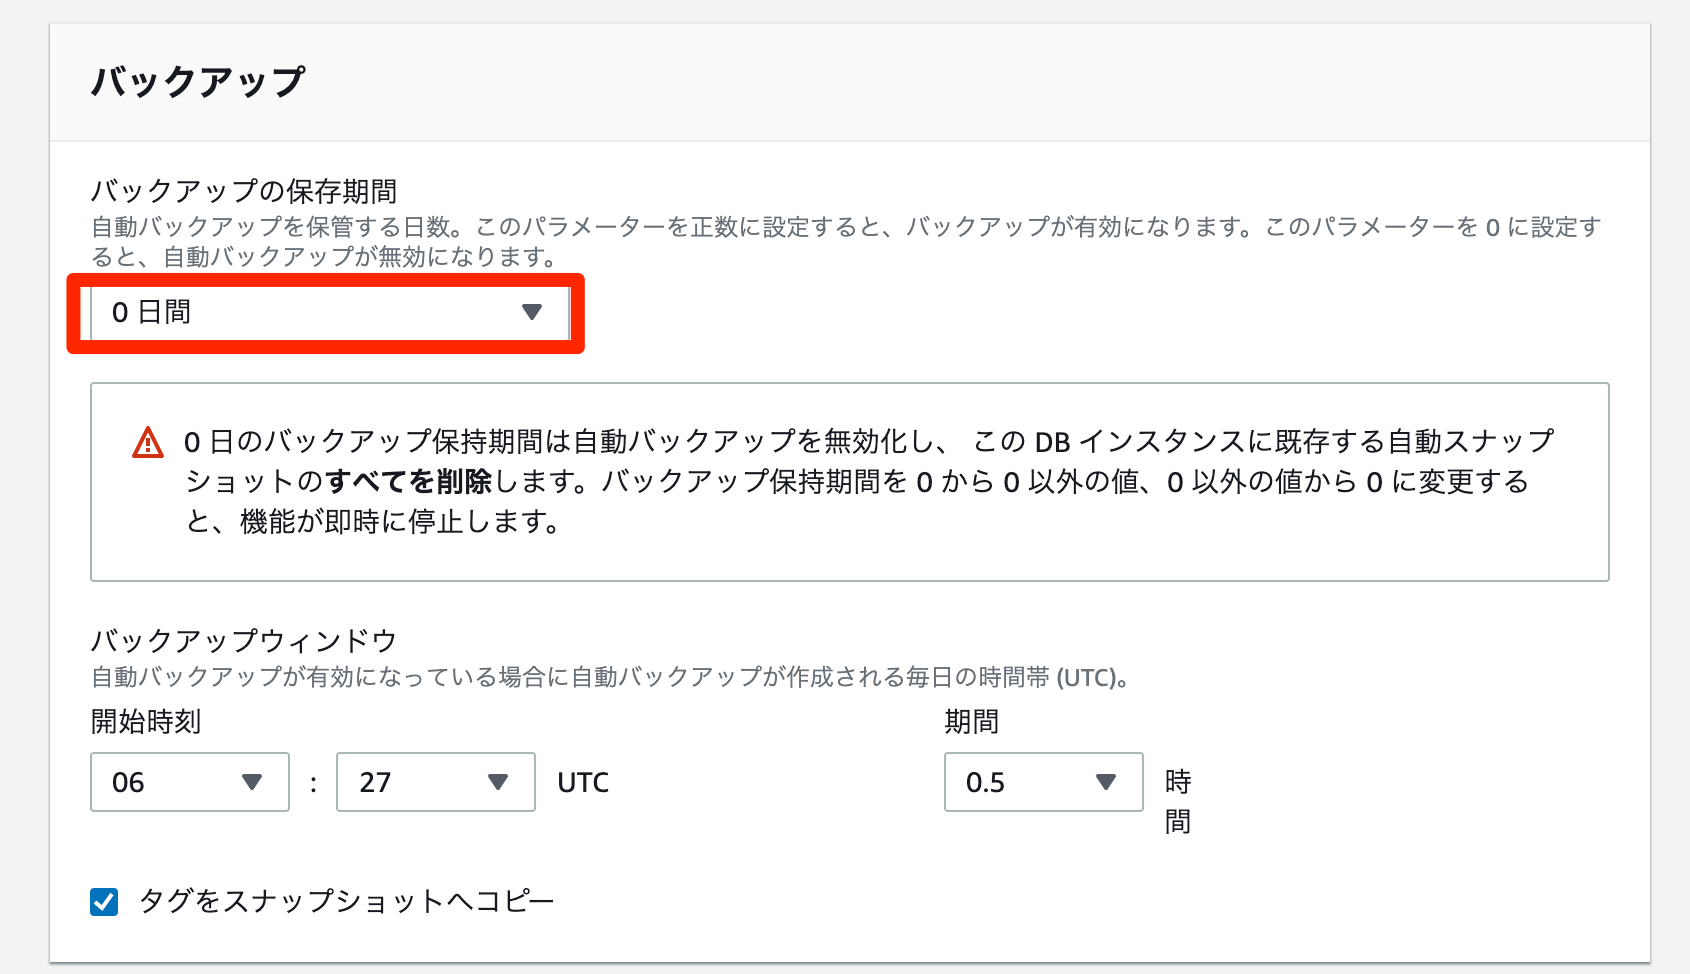Click the バックアップ section heading
This screenshot has width=1690, height=974.
coord(198,82)
